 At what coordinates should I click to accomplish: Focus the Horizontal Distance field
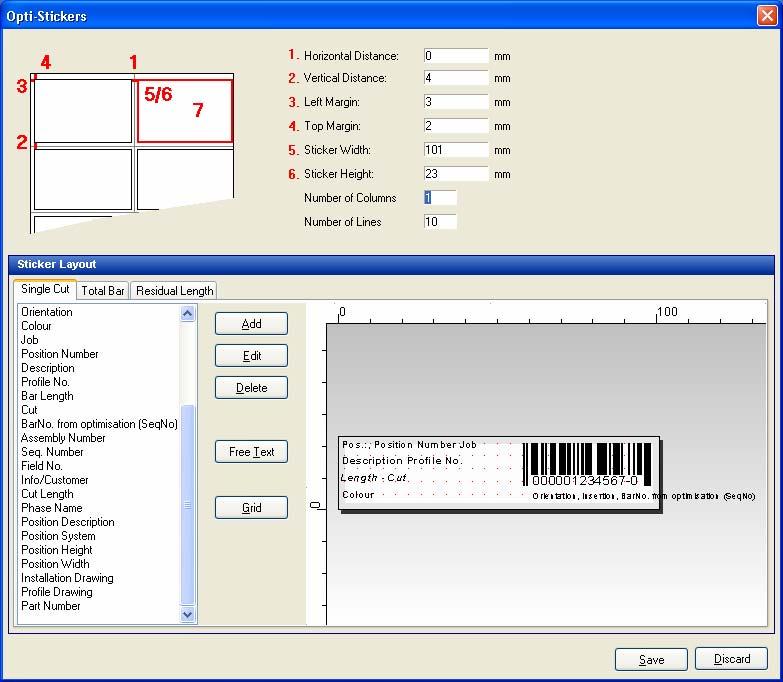coord(456,56)
